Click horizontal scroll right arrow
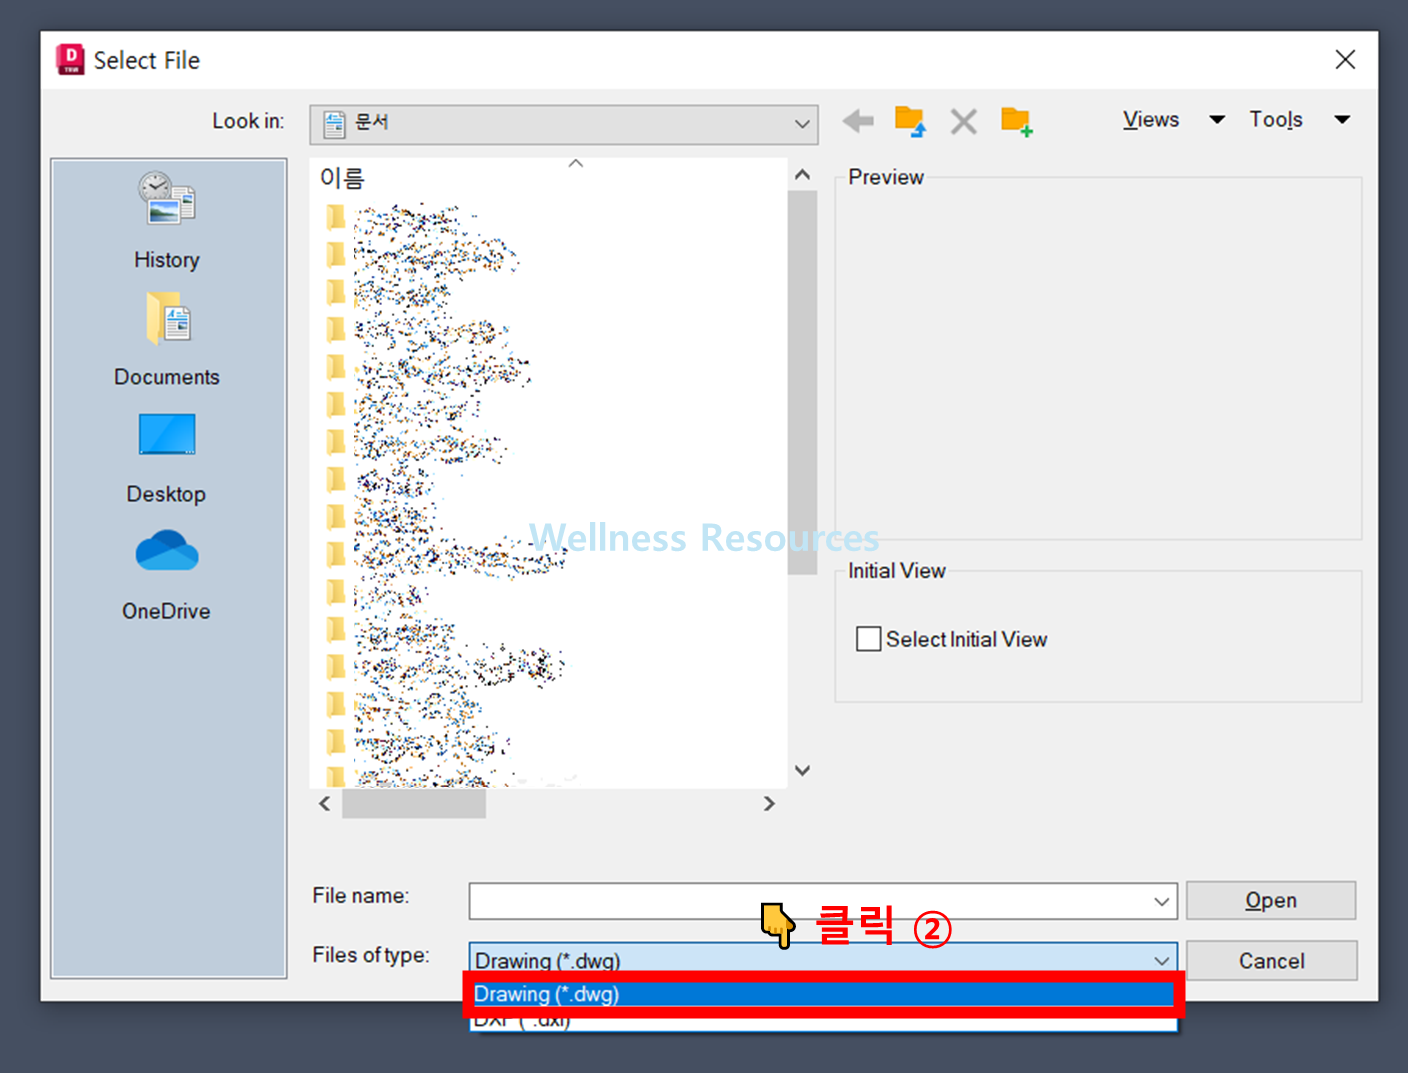 [768, 803]
